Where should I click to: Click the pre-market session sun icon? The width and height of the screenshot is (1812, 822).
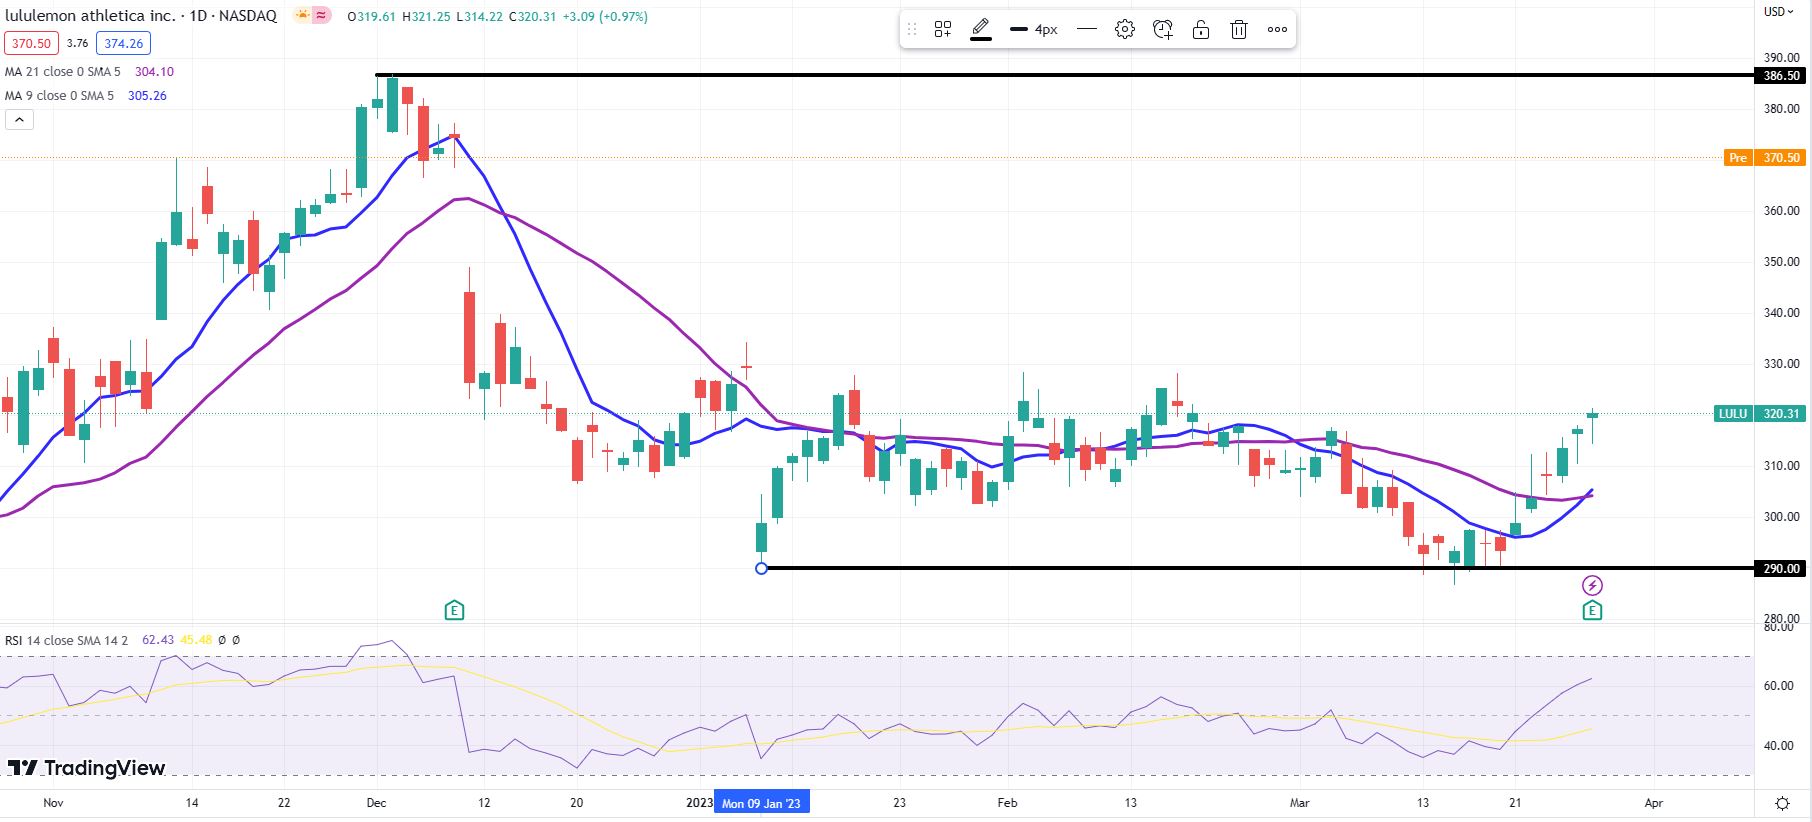pos(302,16)
